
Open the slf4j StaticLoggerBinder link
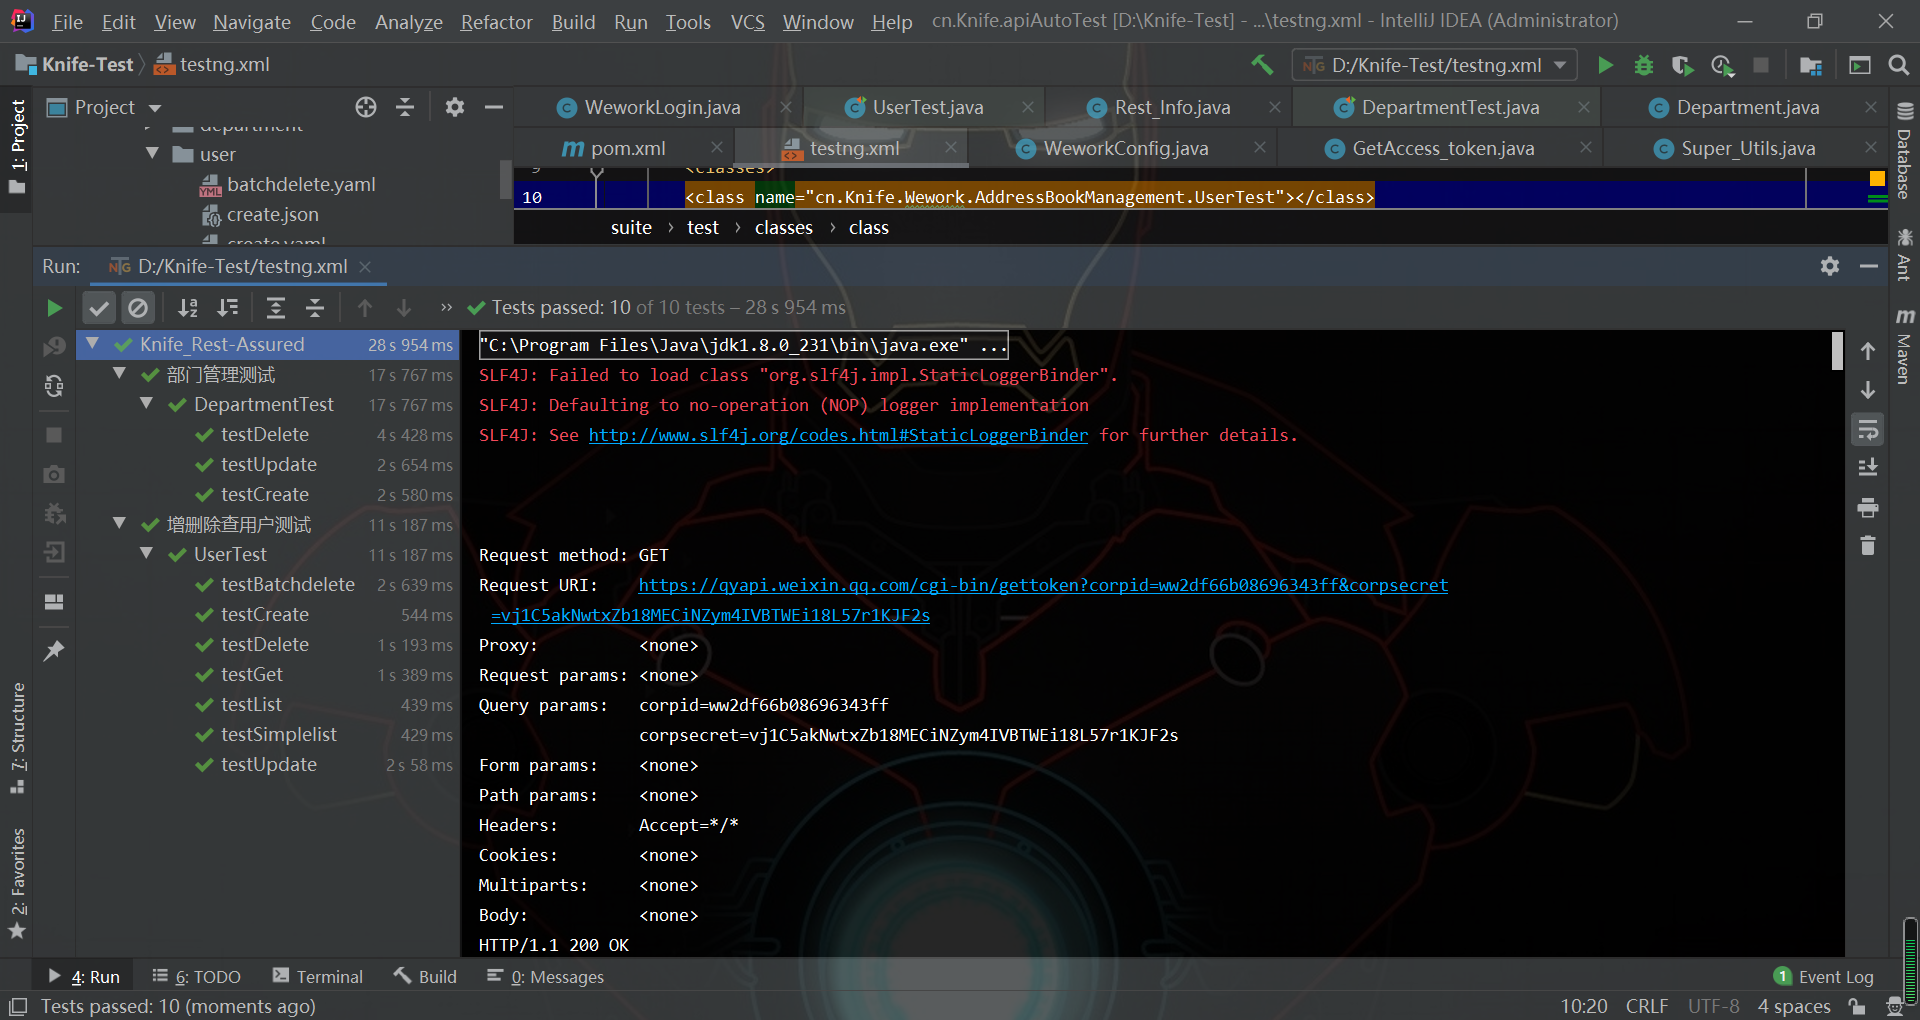pos(838,435)
